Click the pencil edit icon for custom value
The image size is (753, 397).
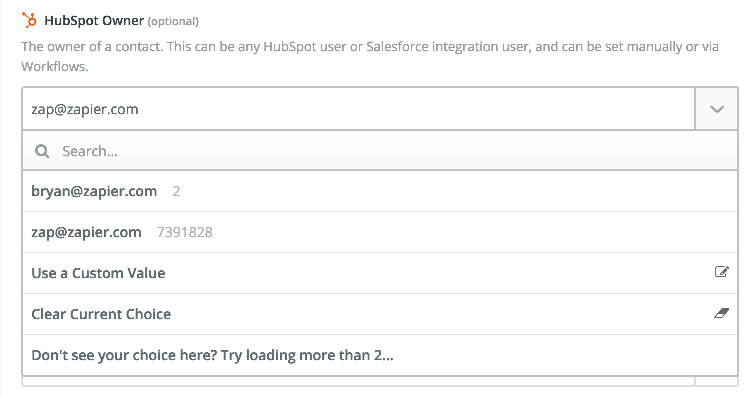(721, 272)
